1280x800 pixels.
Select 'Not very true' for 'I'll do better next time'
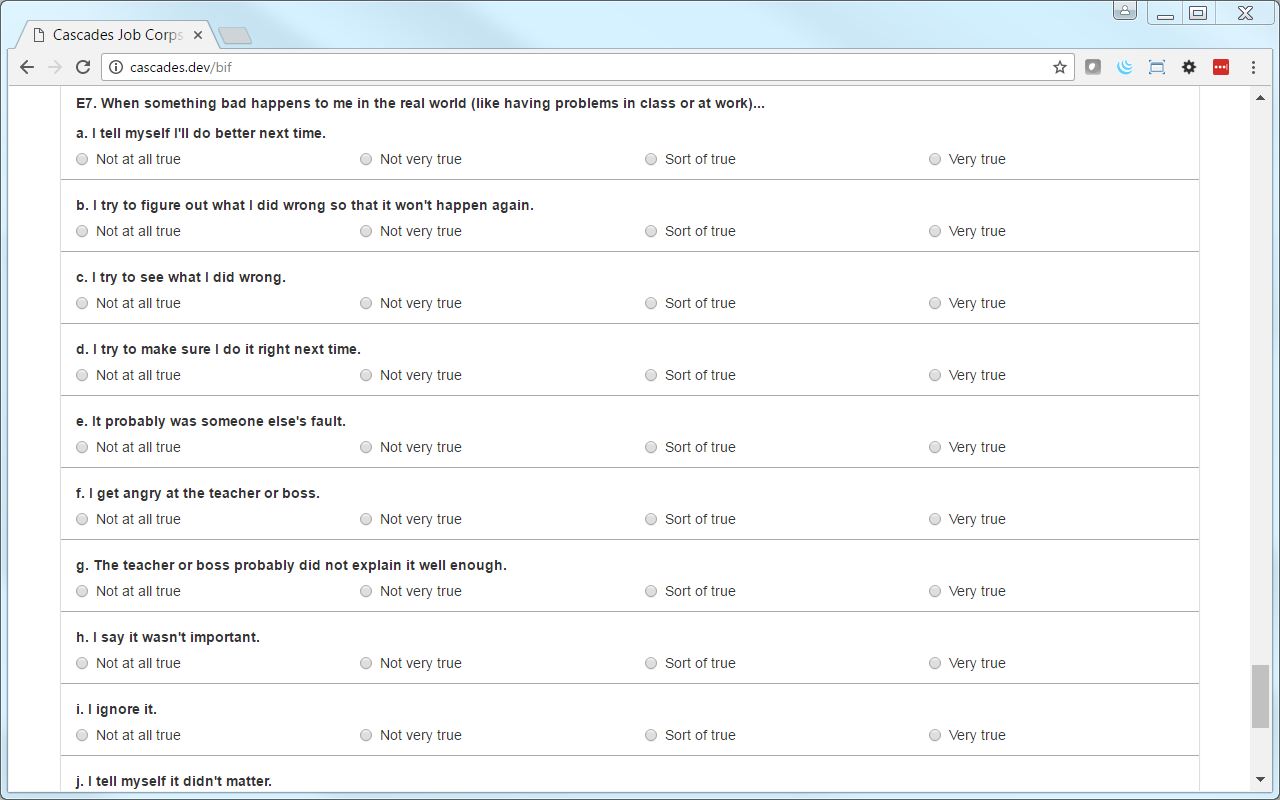pyautogui.click(x=366, y=159)
